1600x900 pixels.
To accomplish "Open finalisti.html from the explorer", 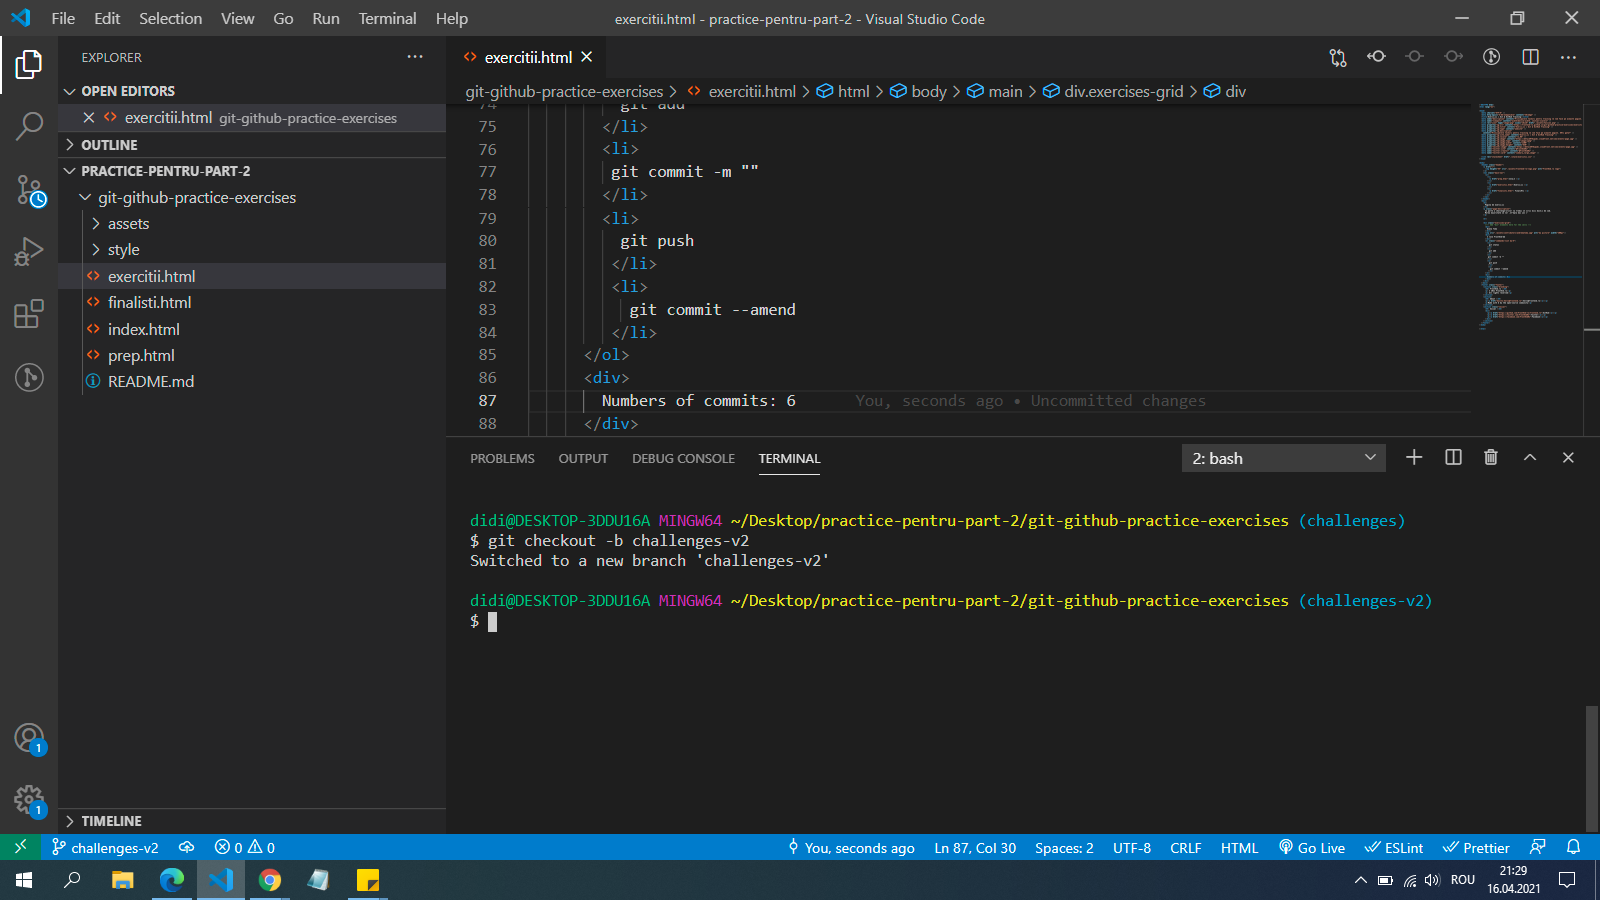I will click(149, 302).
